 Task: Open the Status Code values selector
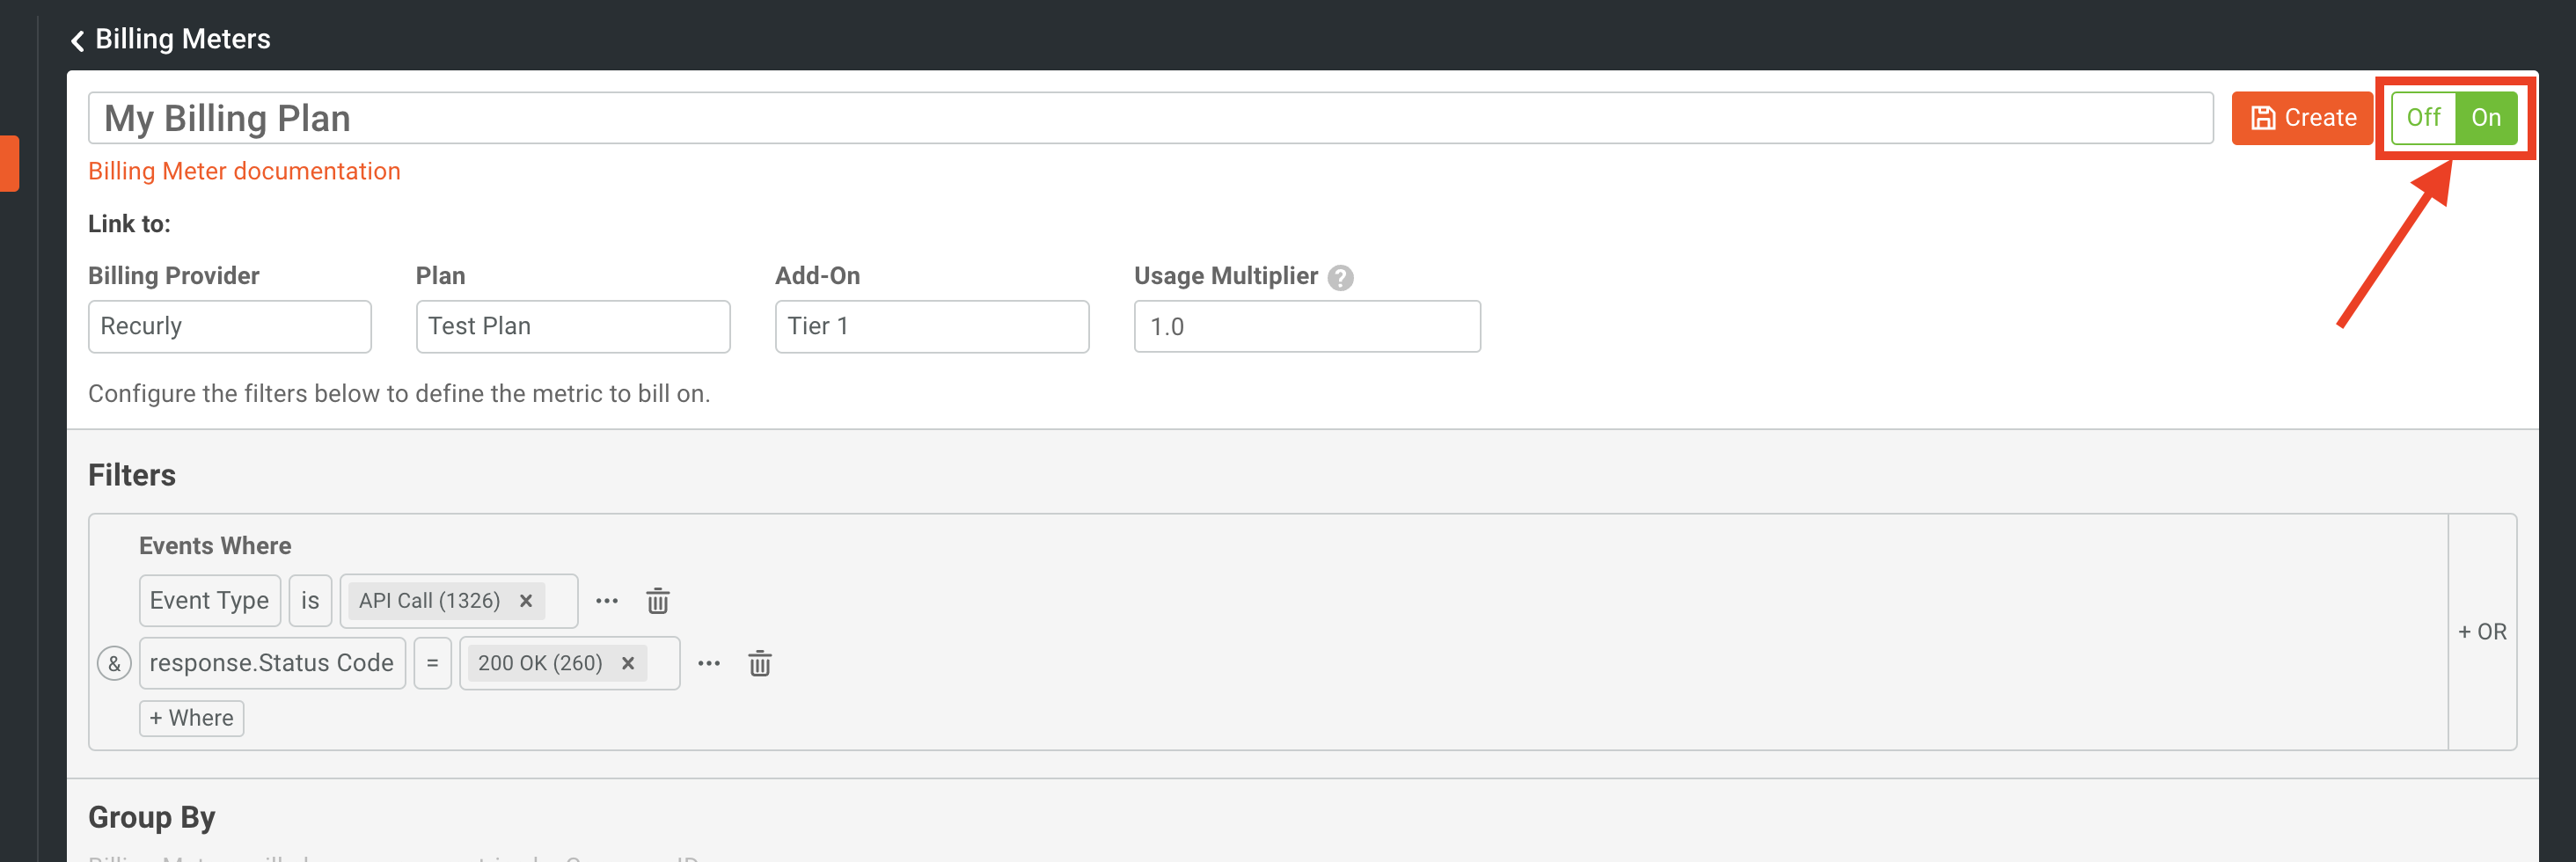point(570,663)
